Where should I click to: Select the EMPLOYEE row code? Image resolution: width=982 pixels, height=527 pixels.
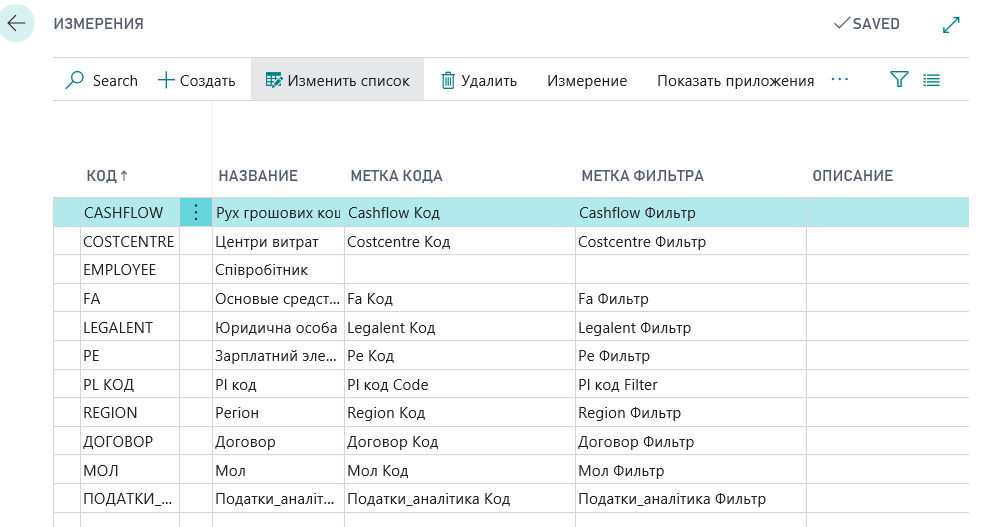120,270
